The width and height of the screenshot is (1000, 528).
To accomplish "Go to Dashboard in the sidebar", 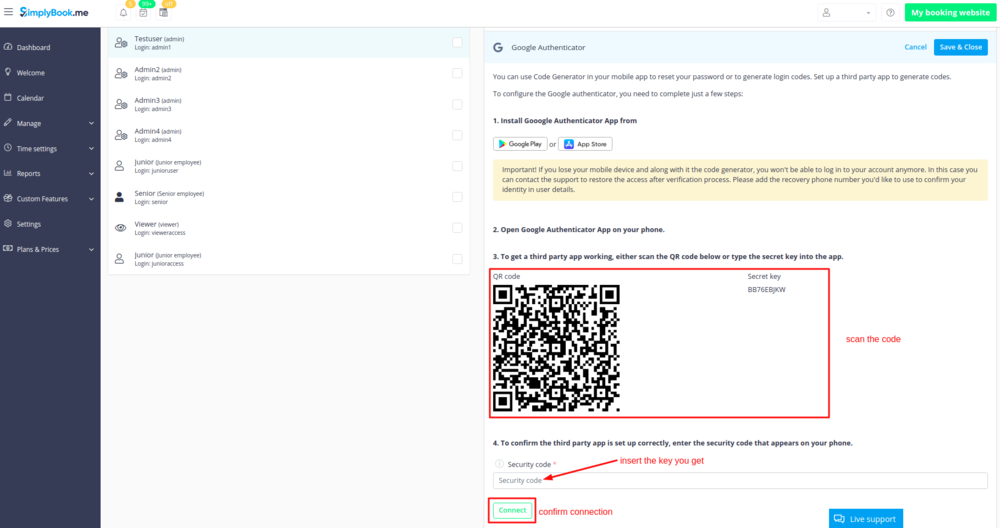I will (33, 47).
